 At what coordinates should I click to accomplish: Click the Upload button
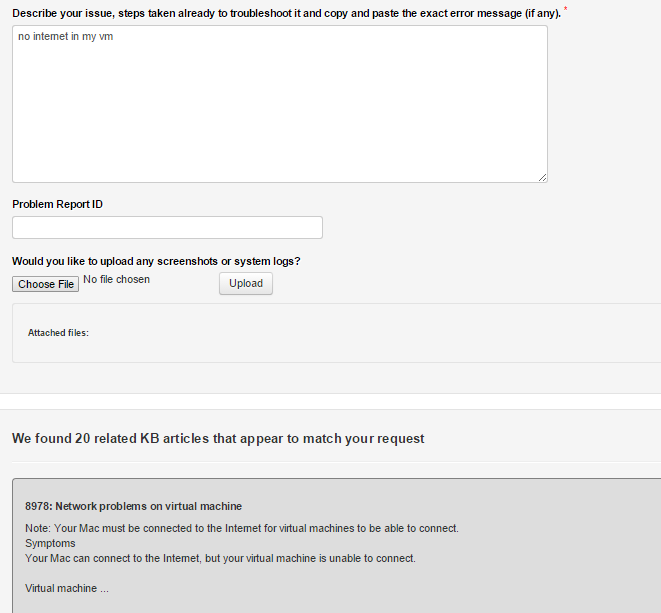coord(245,284)
